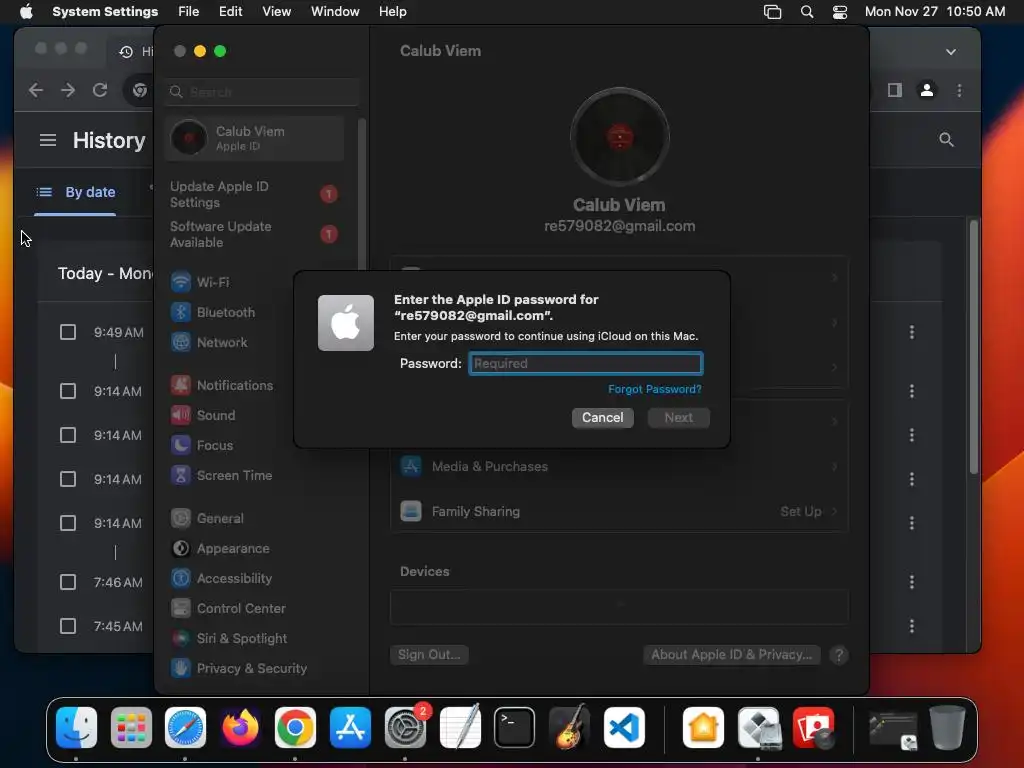Open more actions for 7:45 AM history entry
Image resolution: width=1024 pixels, height=768 pixels.
pos(912,626)
